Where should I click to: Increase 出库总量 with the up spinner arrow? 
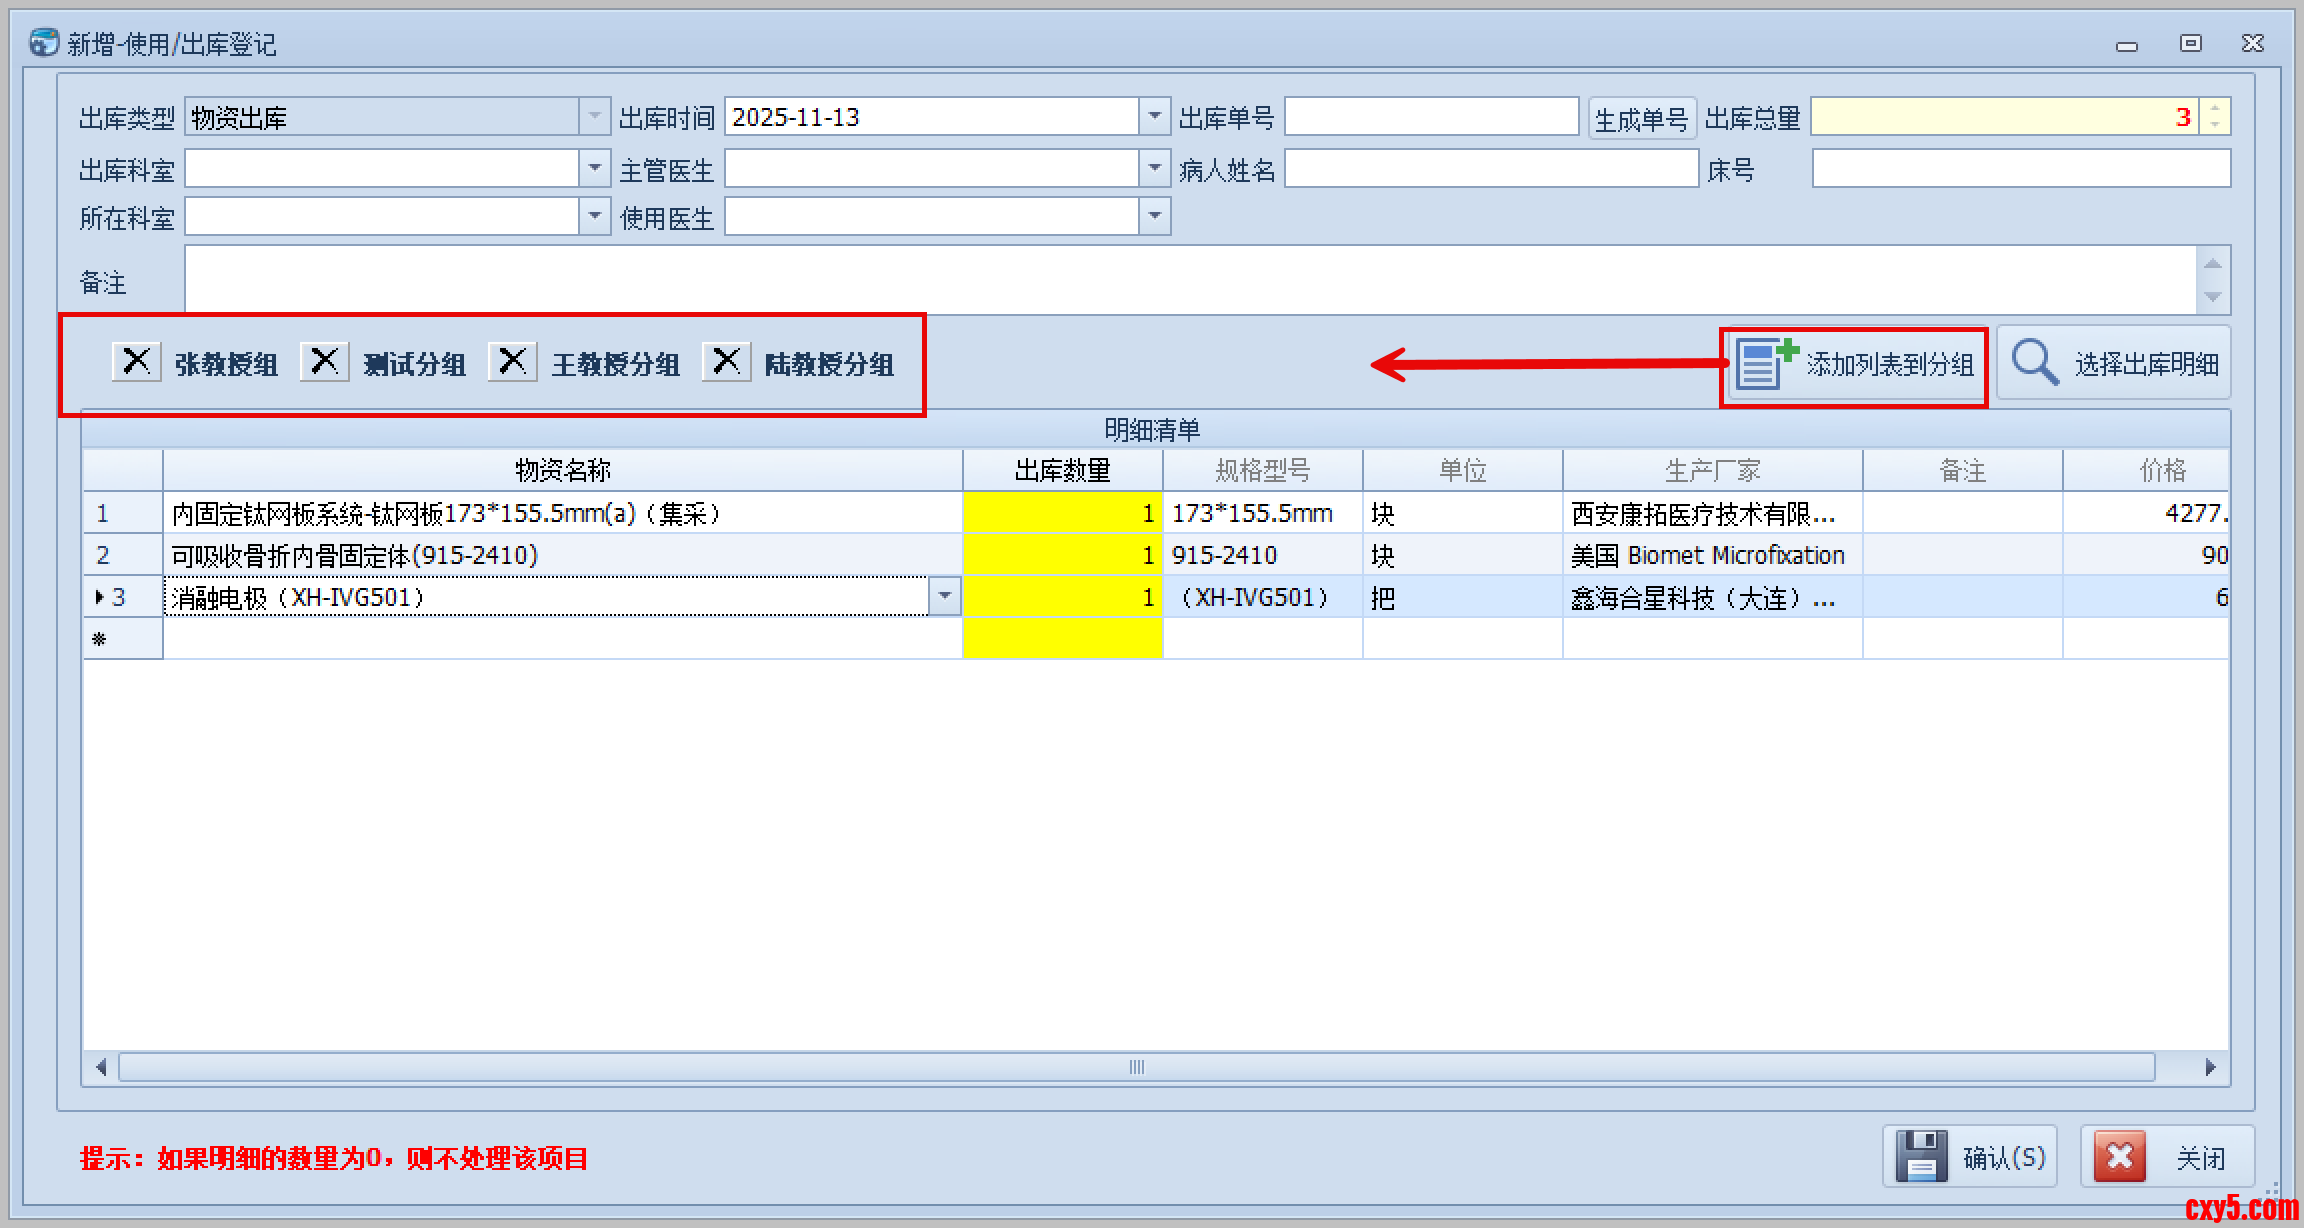click(2215, 109)
